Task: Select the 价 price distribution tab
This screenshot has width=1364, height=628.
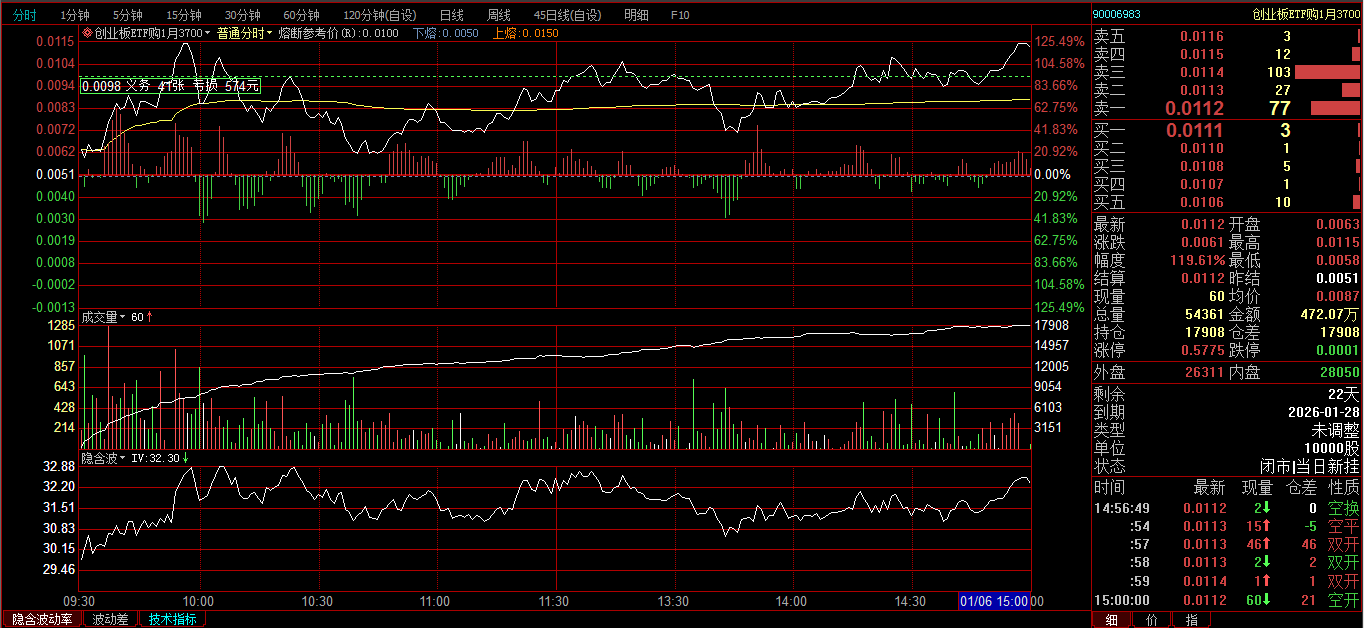Action: [1151, 619]
